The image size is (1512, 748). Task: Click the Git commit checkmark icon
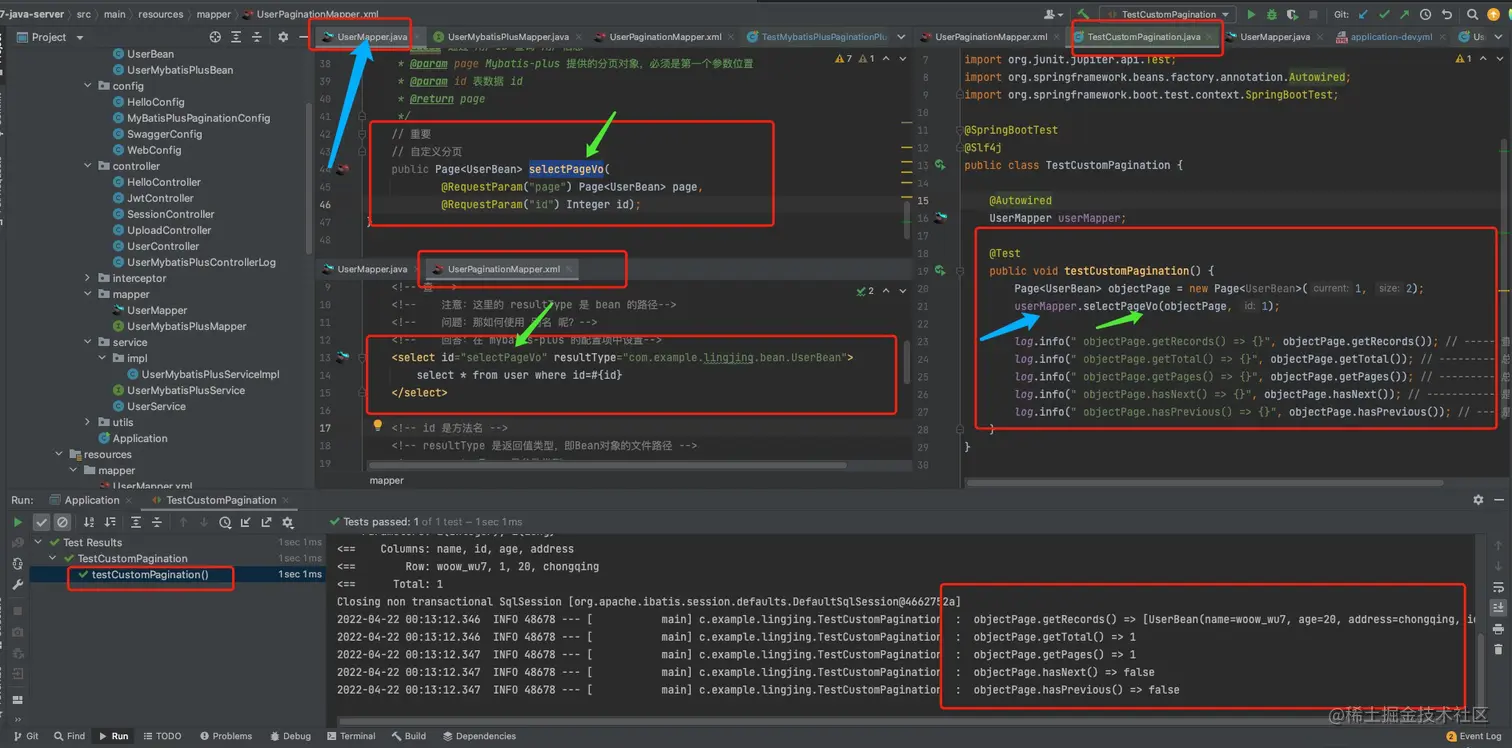[x=1384, y=14]
